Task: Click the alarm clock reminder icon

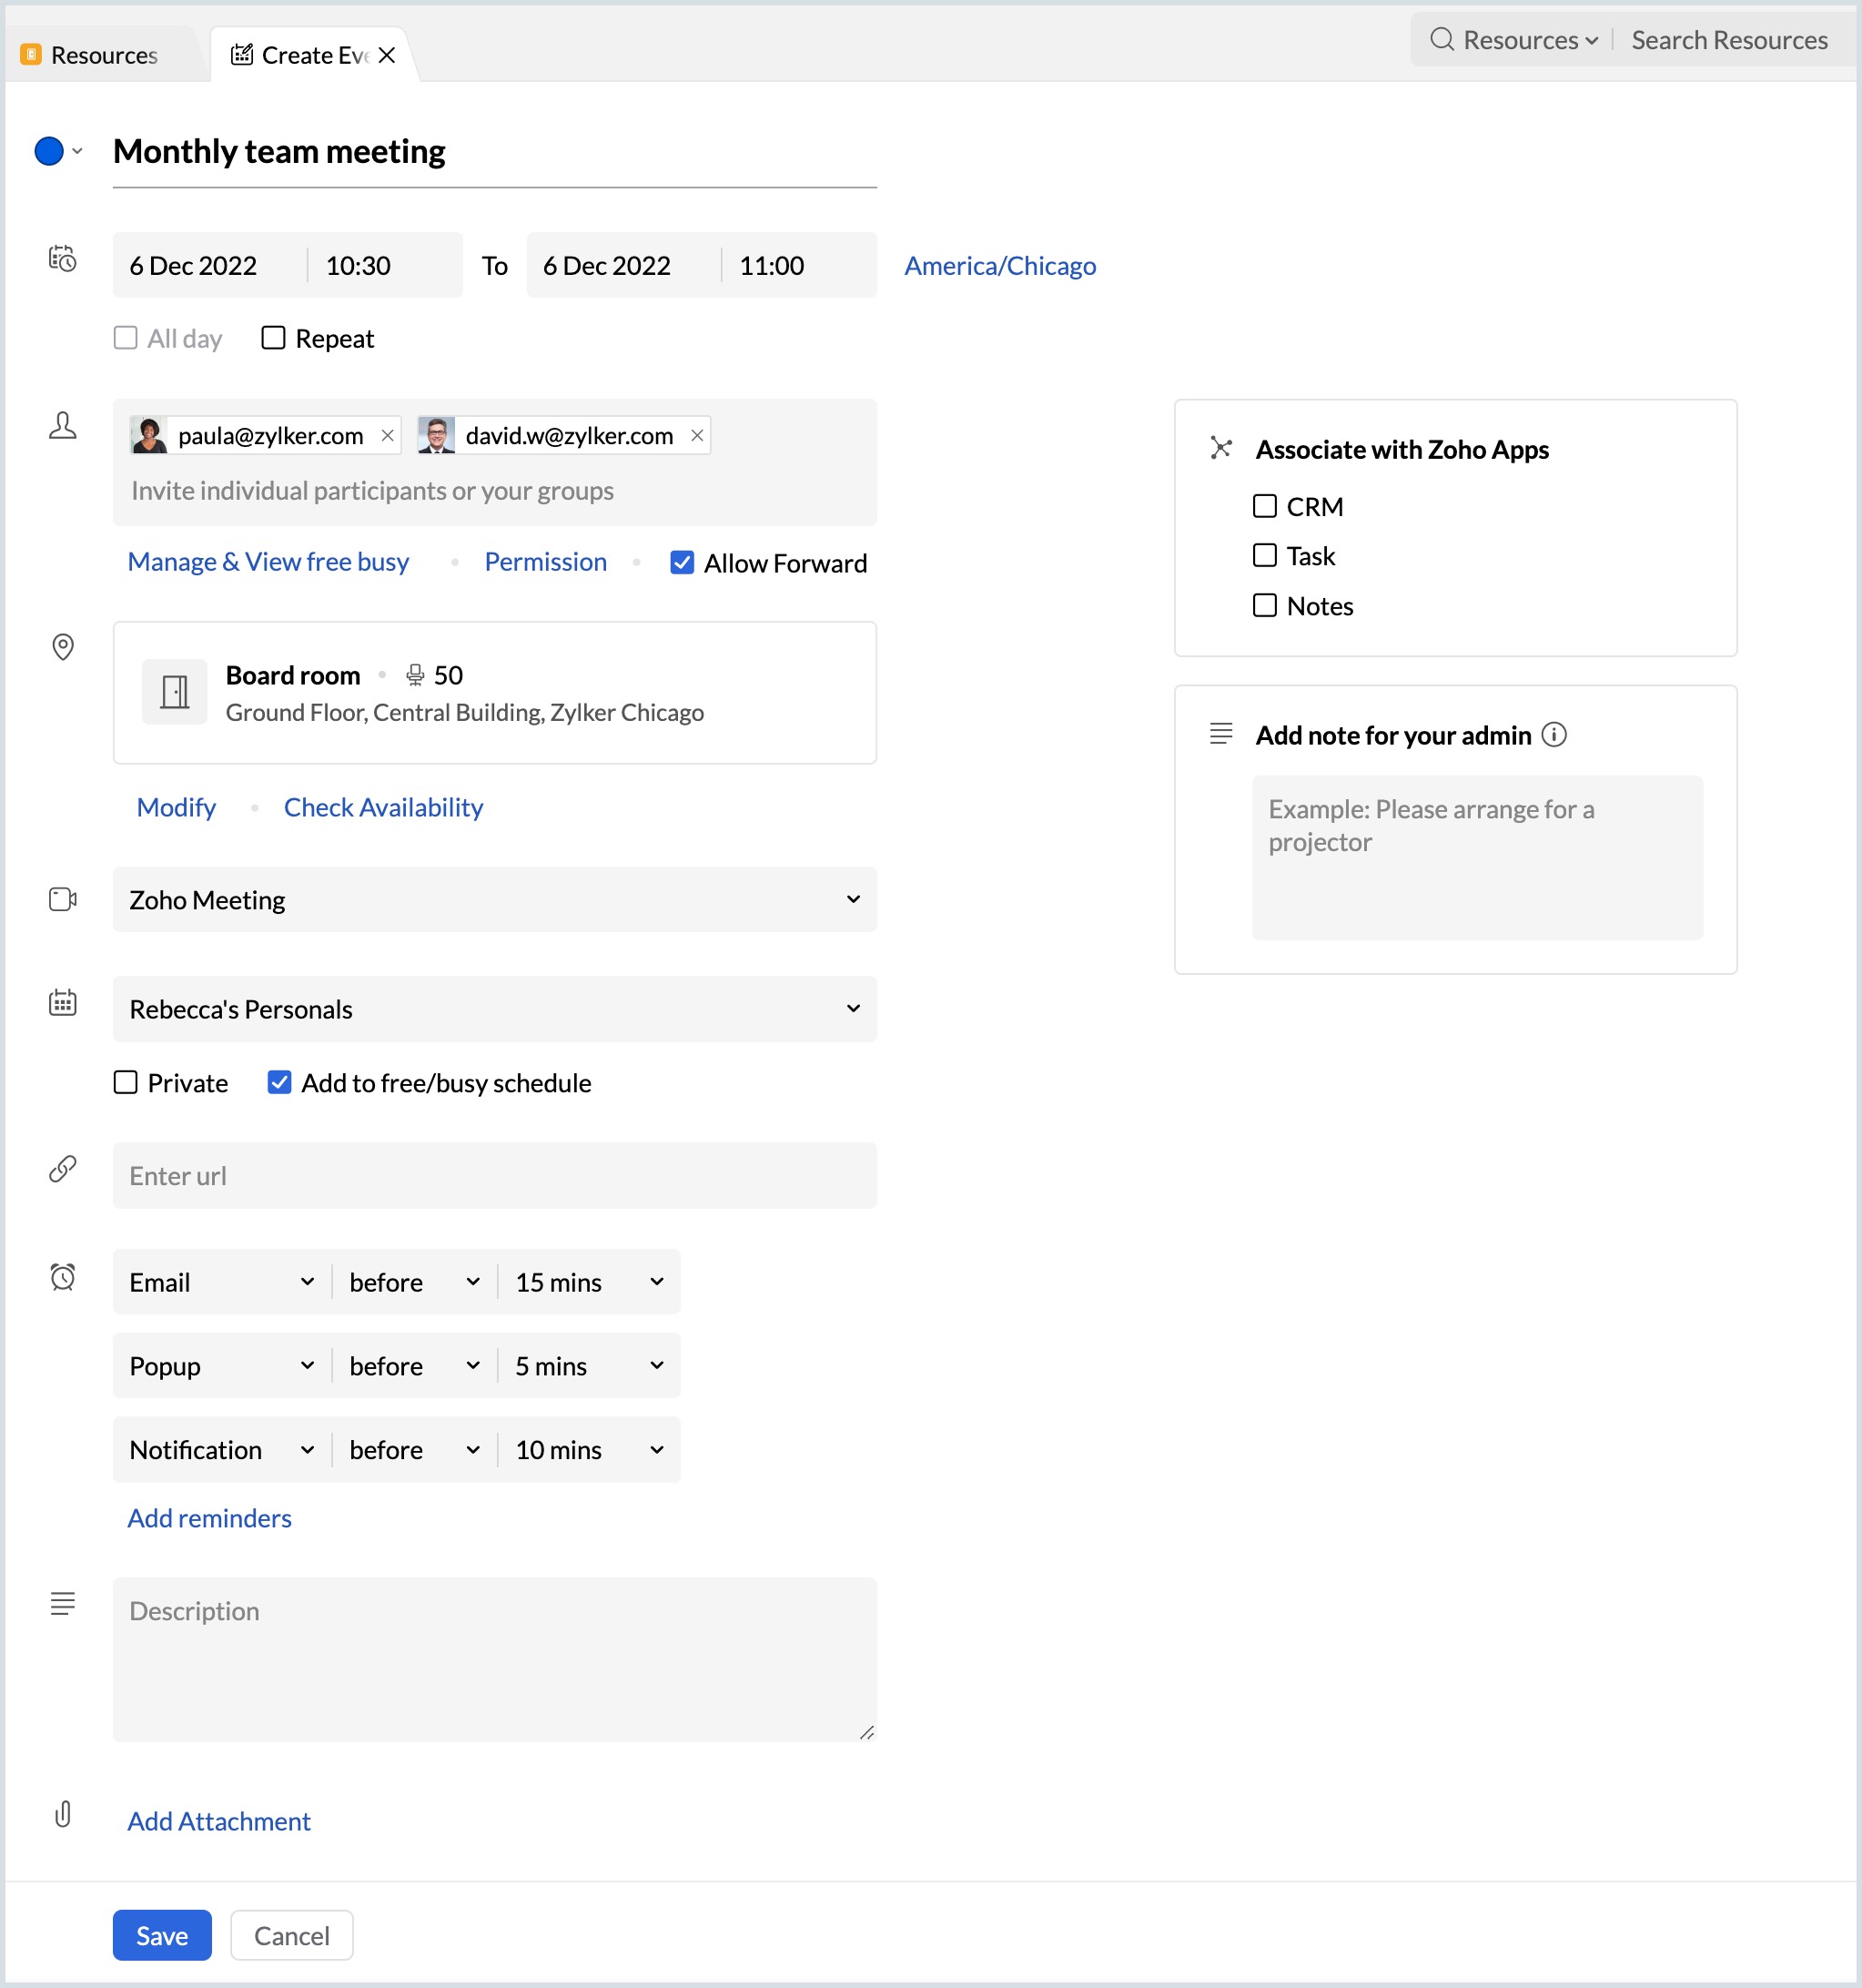Action: [x=63, y=1277]
